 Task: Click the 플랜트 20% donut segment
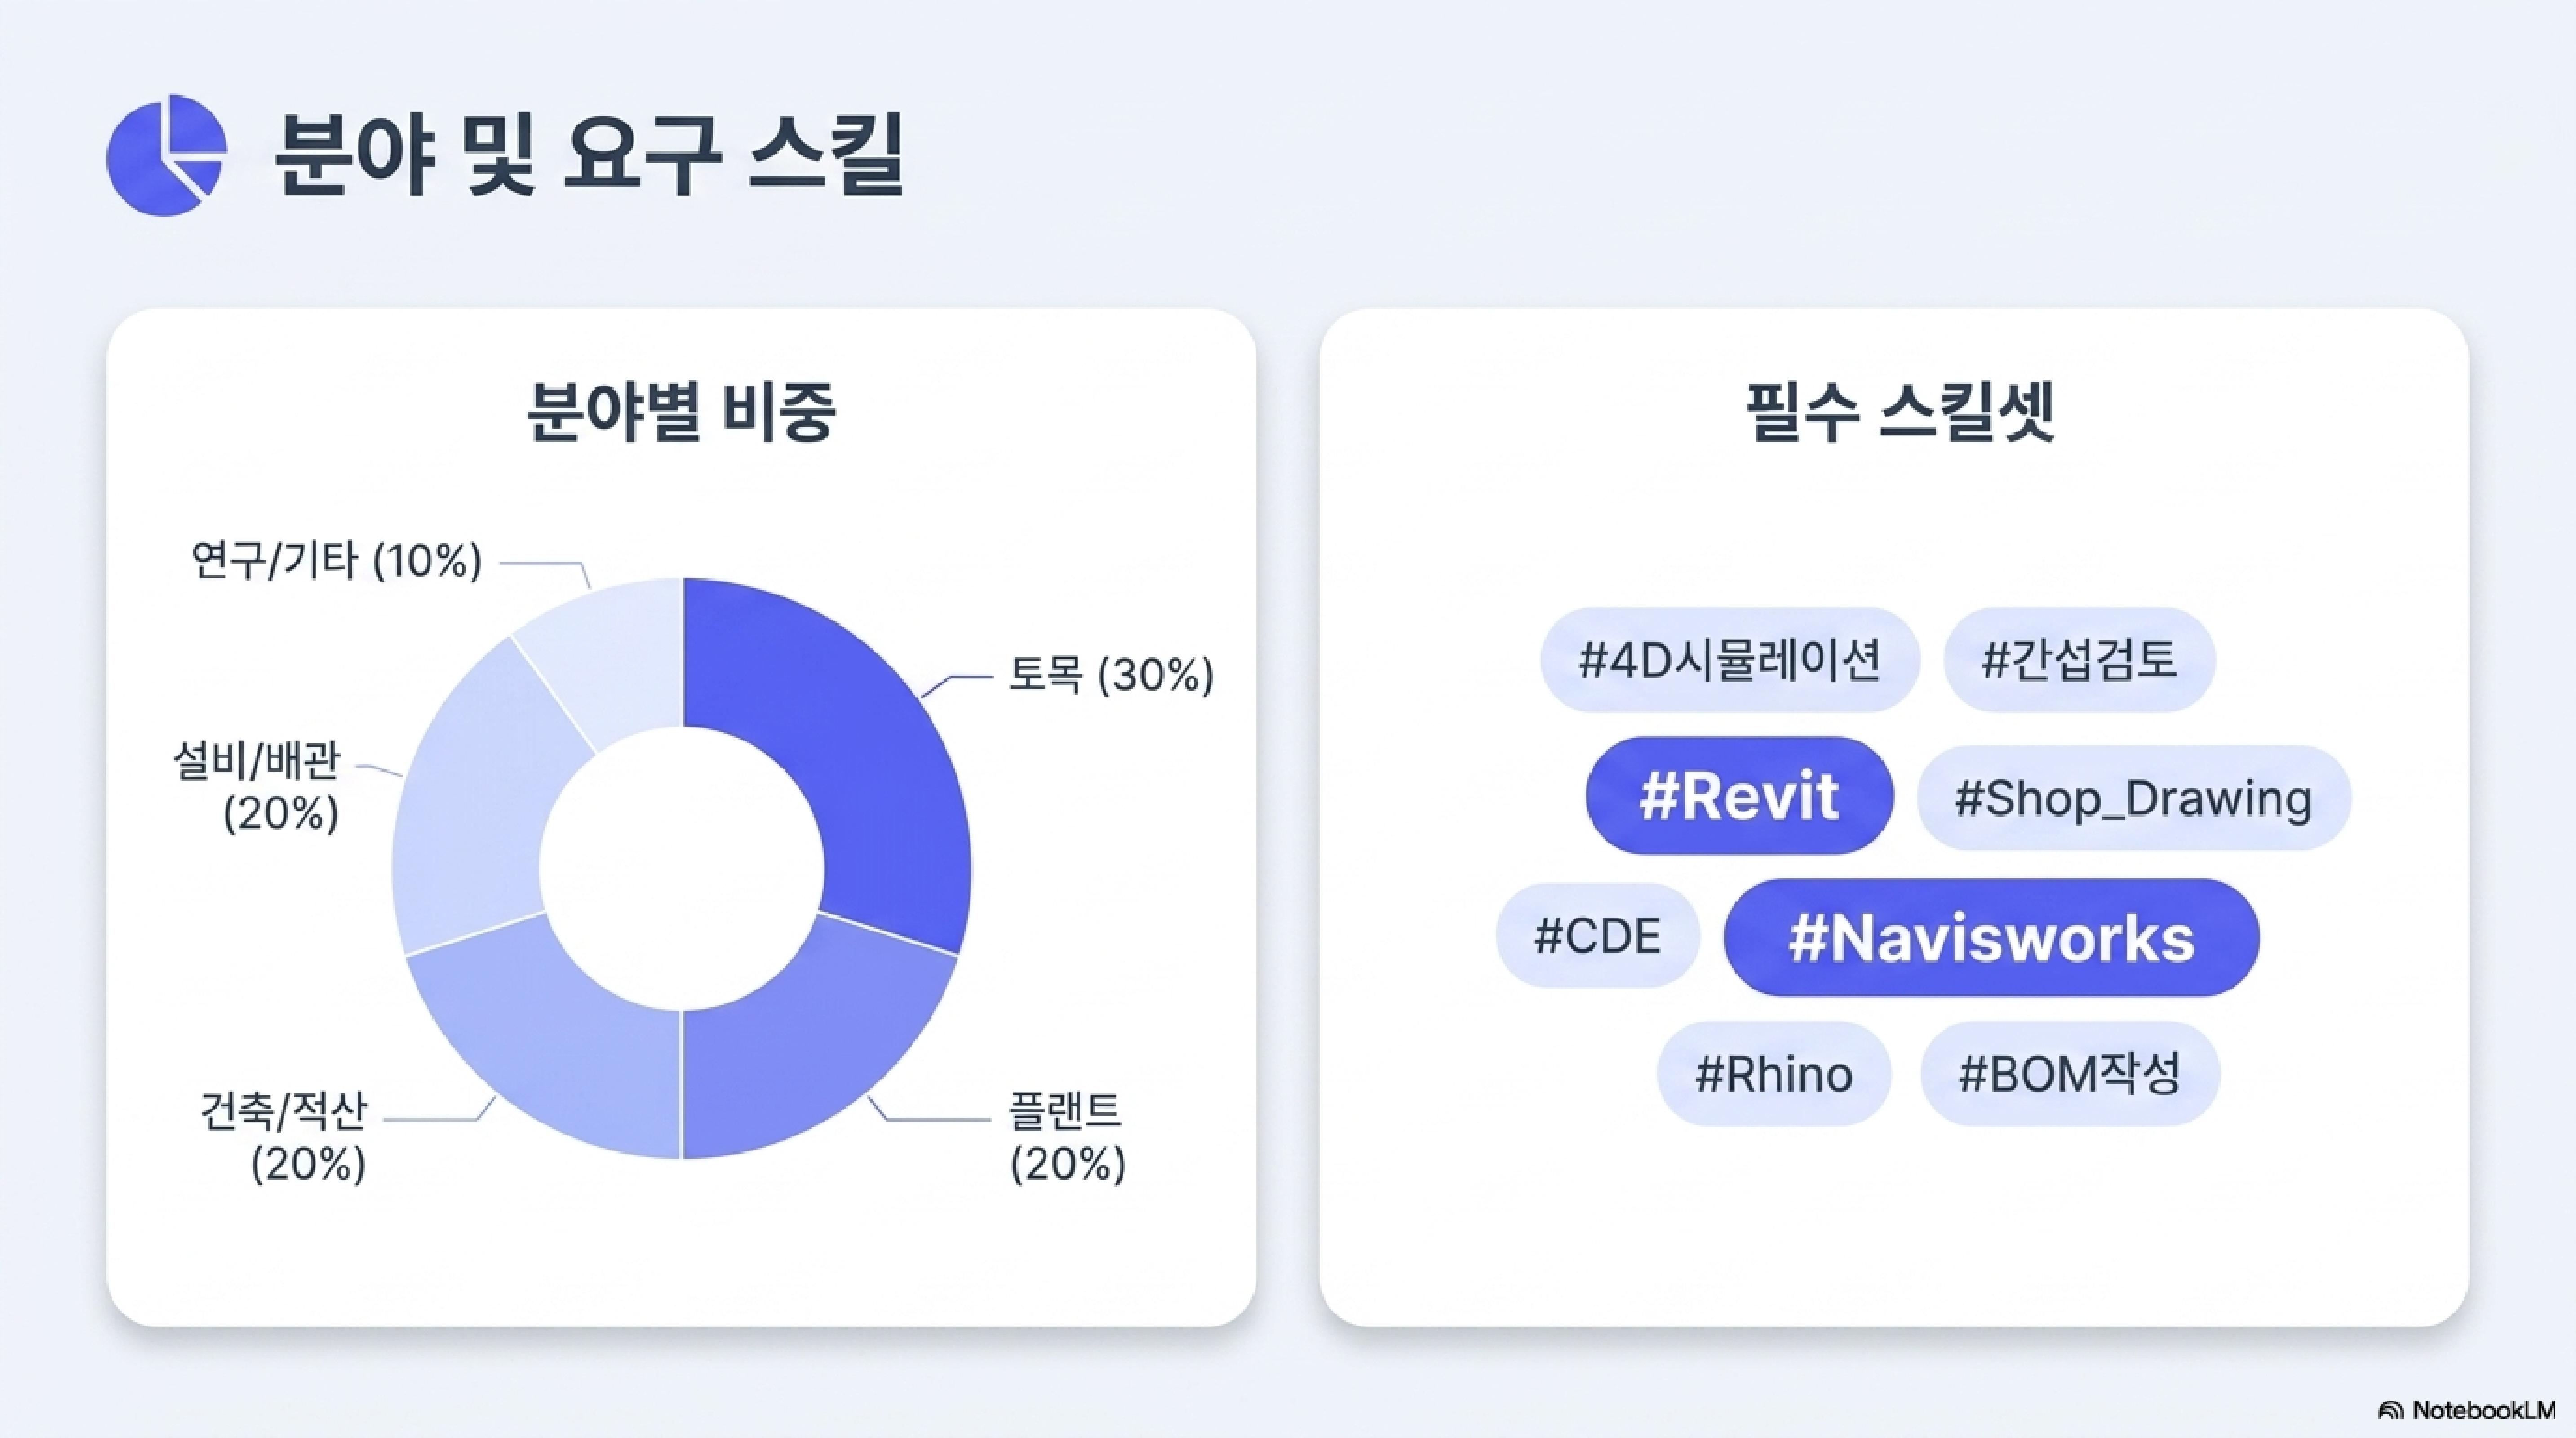pos(810,1050)
